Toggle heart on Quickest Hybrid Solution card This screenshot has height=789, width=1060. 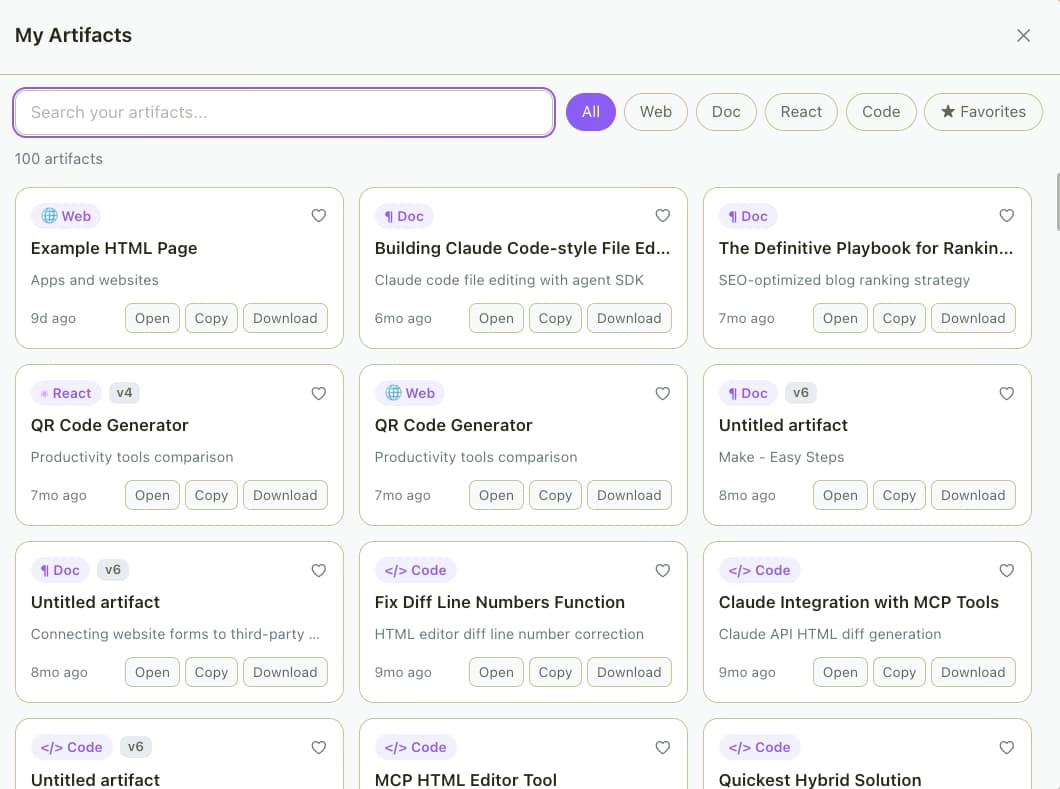click(x=1007, y=748)
